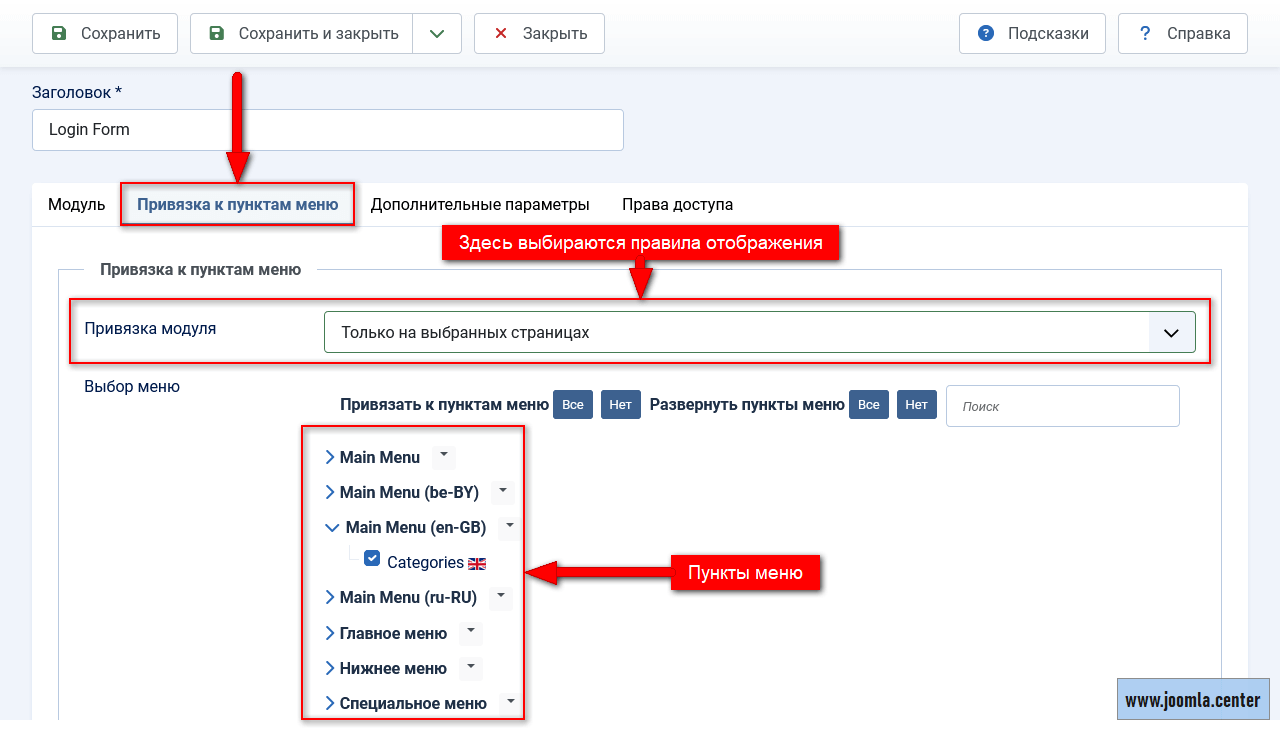Viewport: 1280px width, 730px height.
Task: Open caret menu beside Главное меню
Action: point(471,632)
